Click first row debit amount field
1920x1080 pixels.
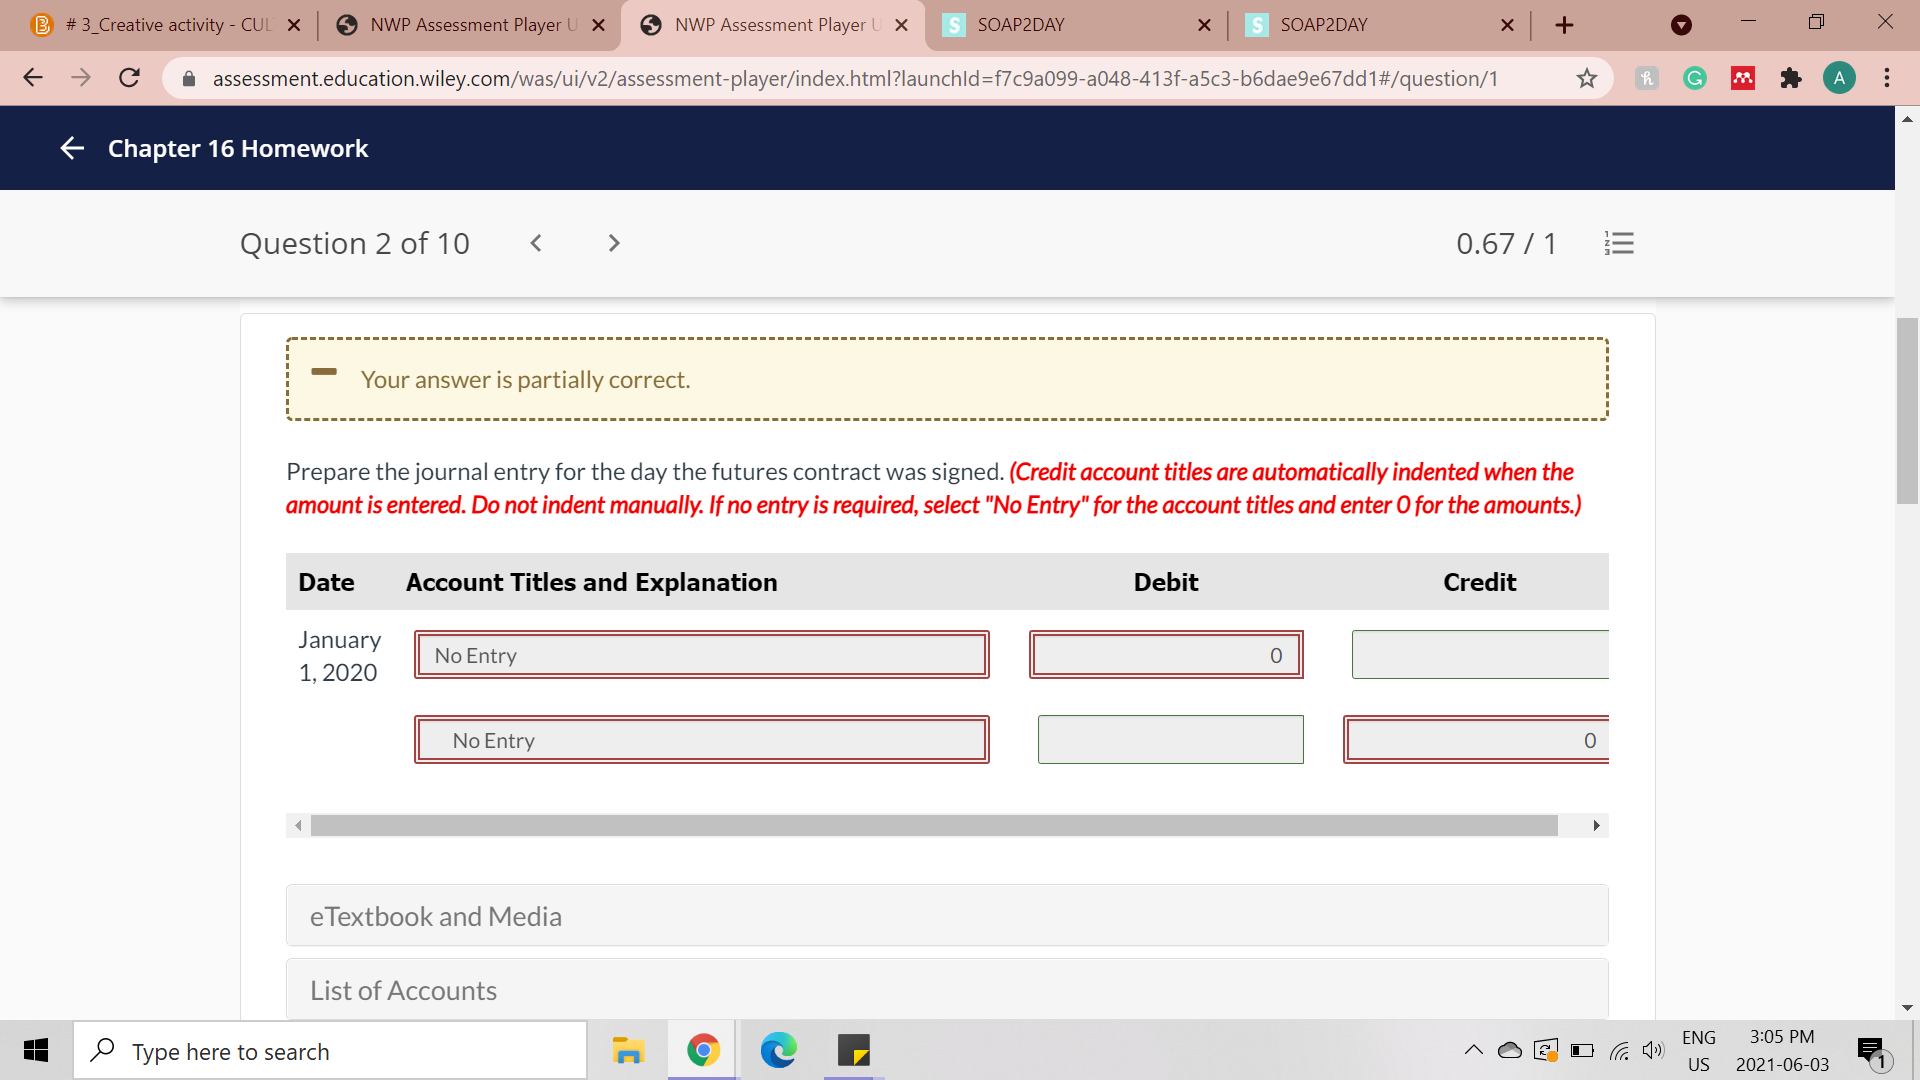pos(1165,655)
